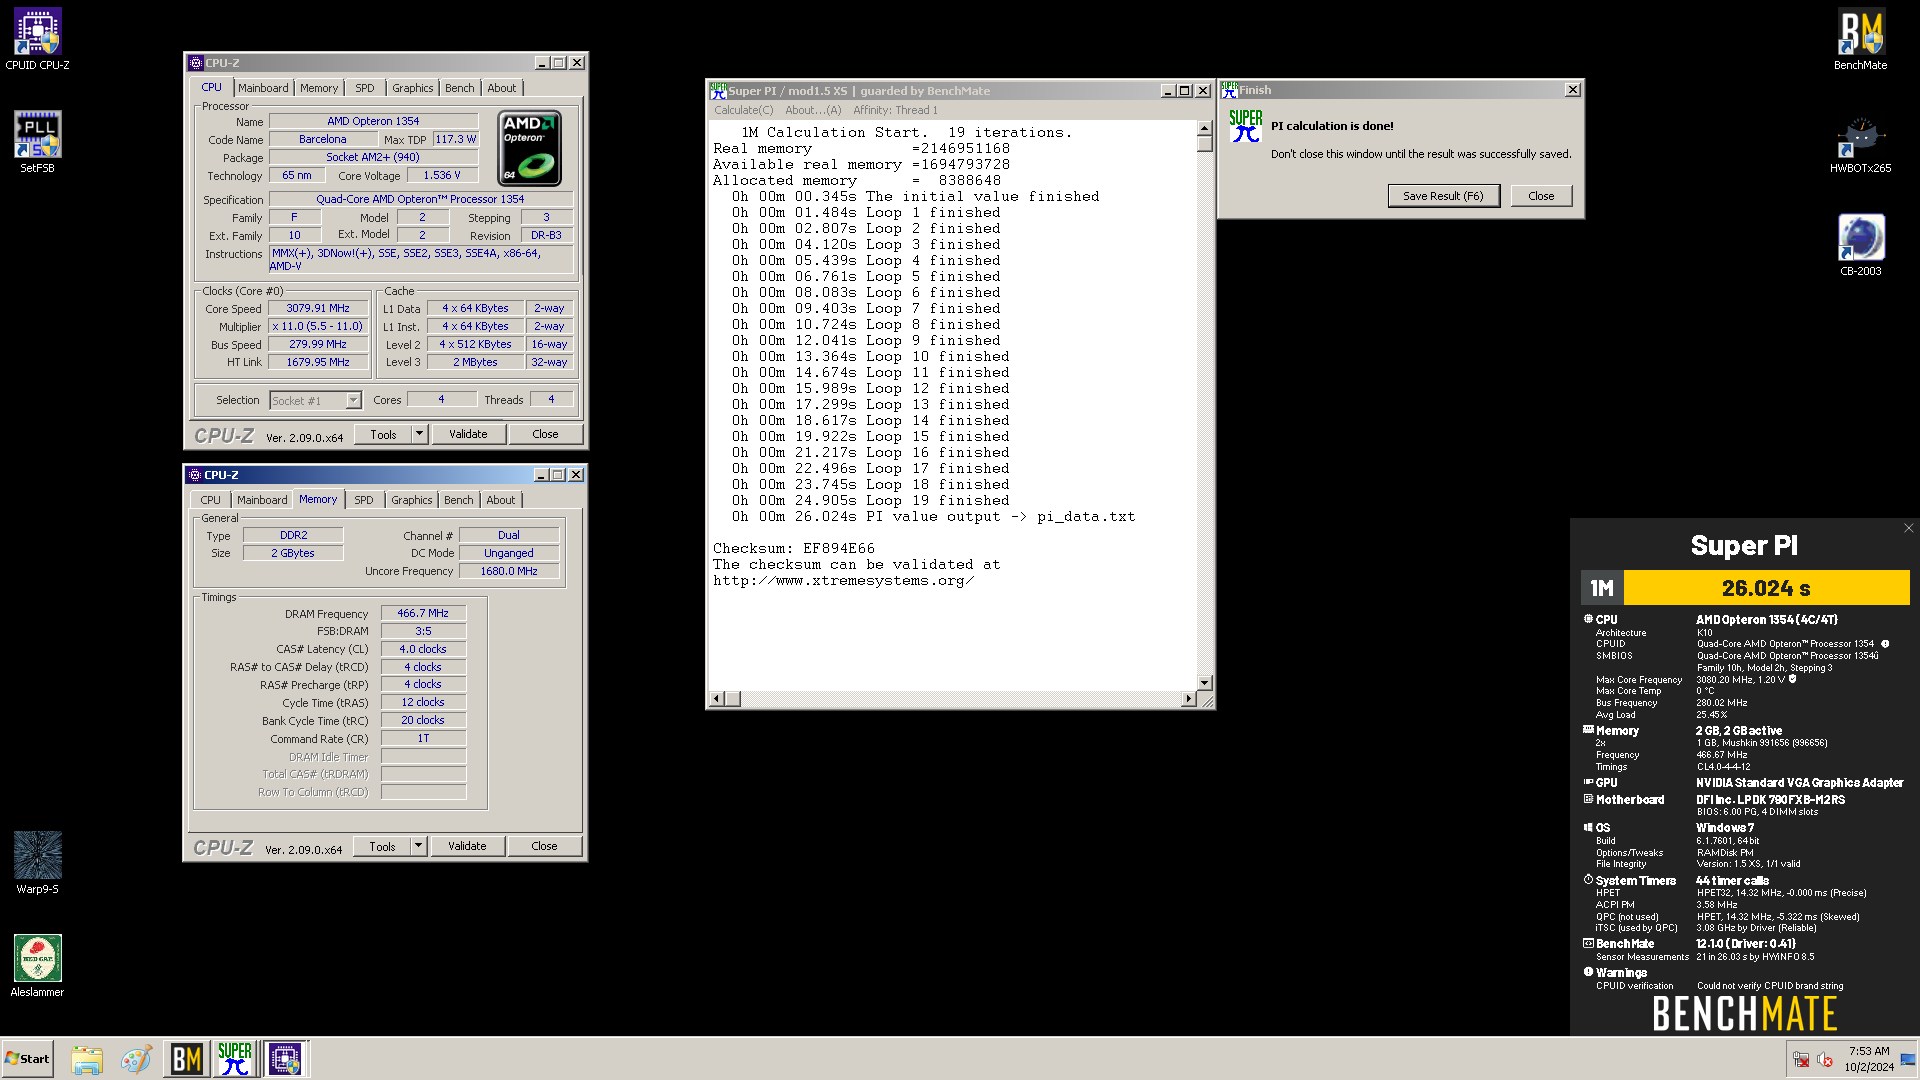Open Graphics tab in top CPU-Z window
This screenshot has height=1080, width=1920.
[413, 88]
